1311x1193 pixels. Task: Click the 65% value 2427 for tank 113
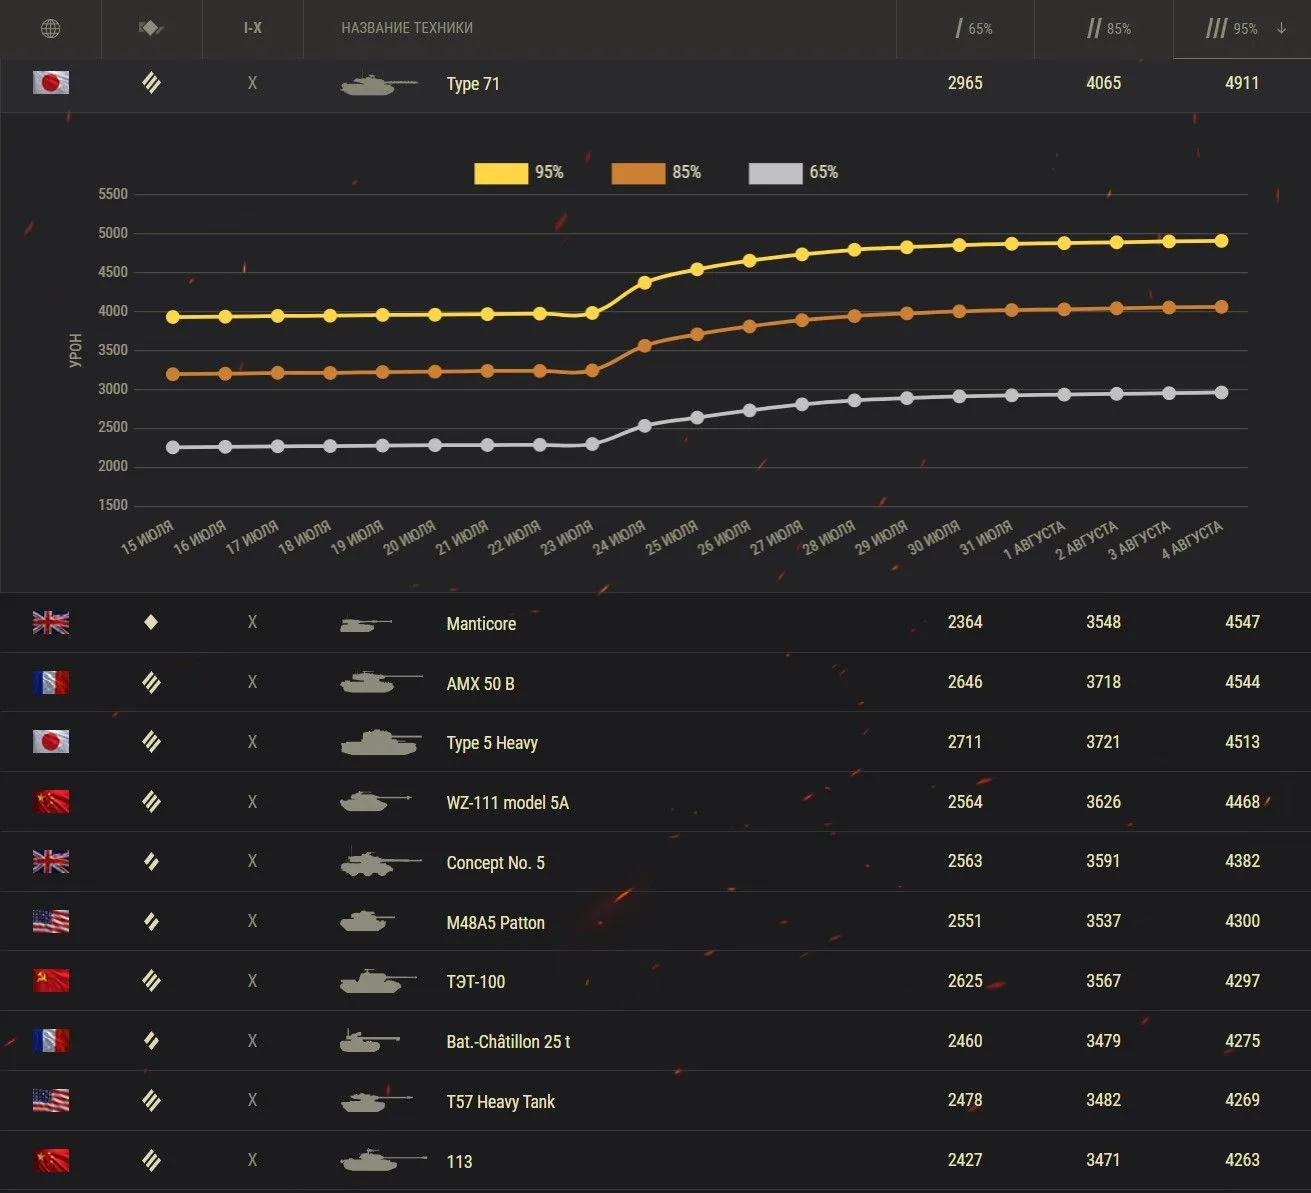[x=965, y=1160]
